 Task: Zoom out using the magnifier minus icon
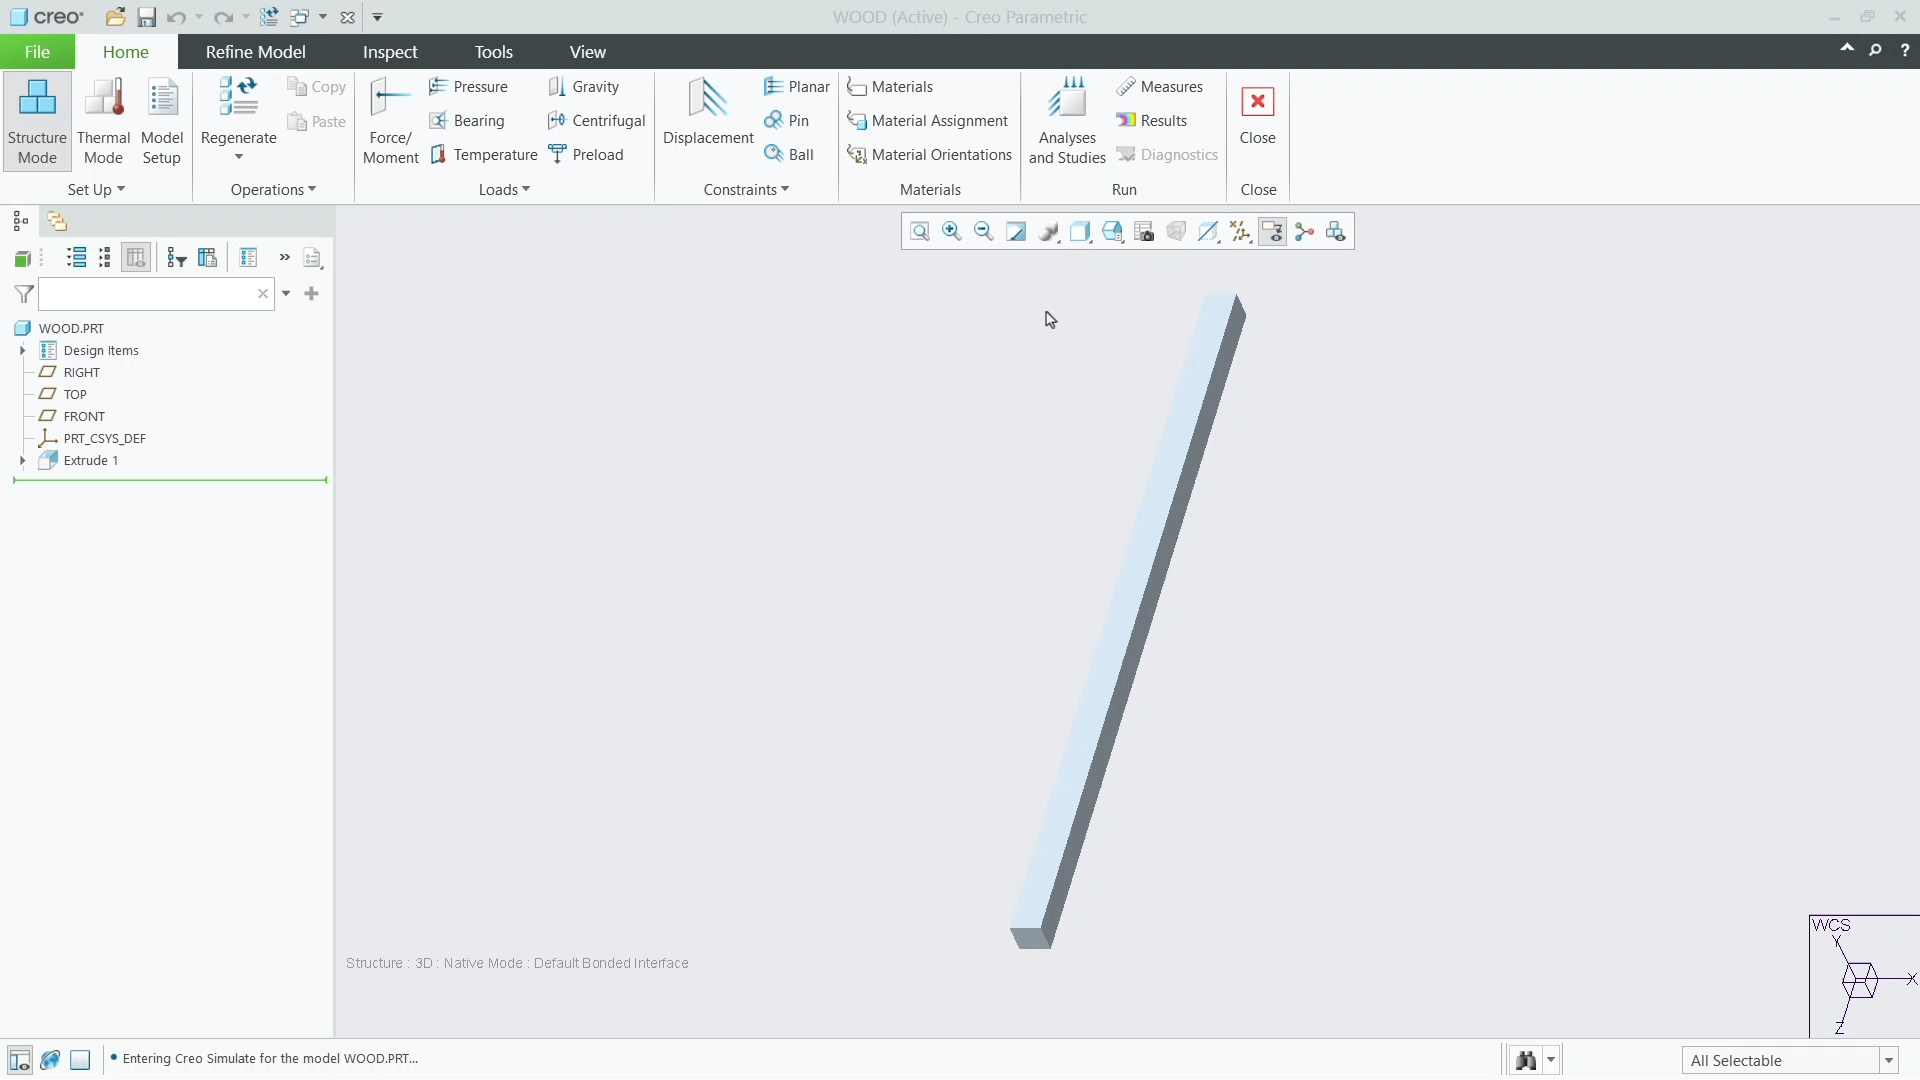984,232
